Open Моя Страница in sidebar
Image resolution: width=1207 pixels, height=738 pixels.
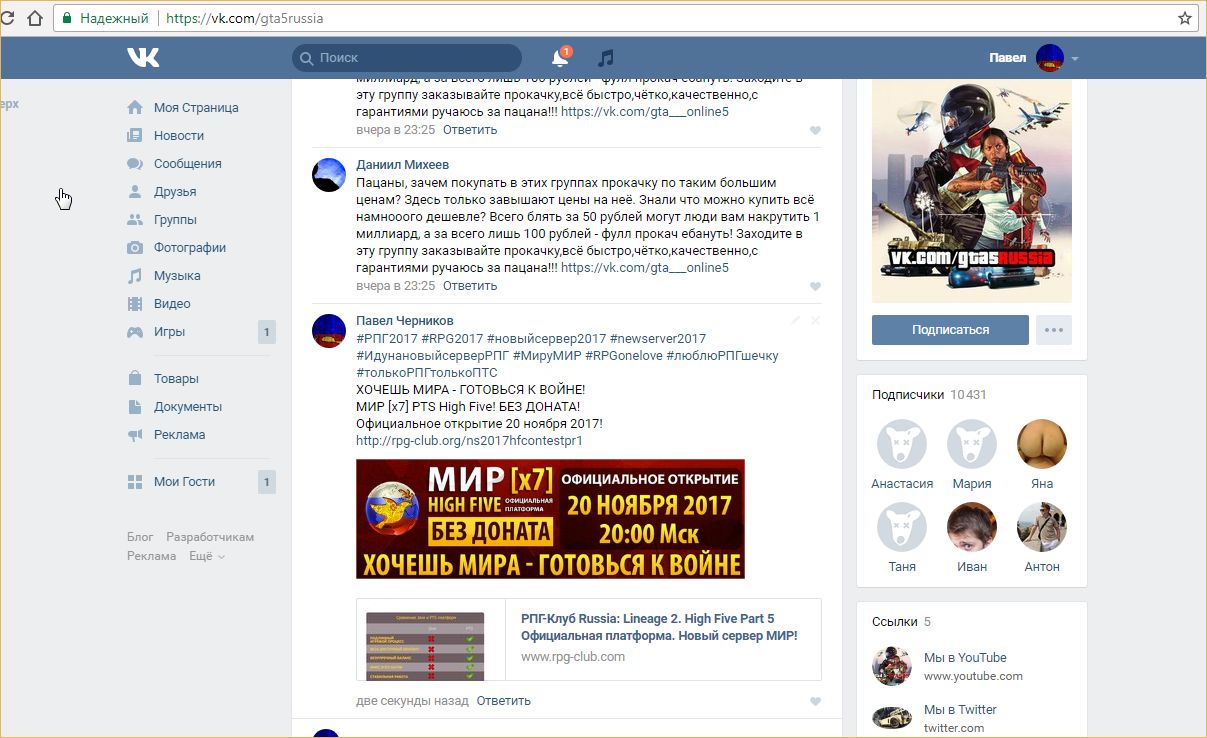[x=196, y=108]
